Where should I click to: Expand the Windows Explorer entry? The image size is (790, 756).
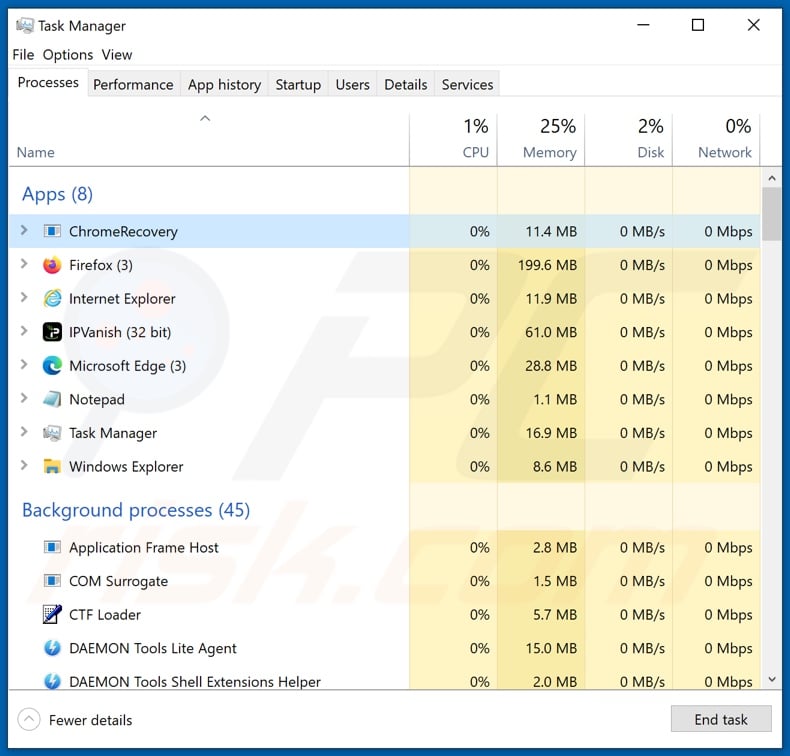[24, 465]
